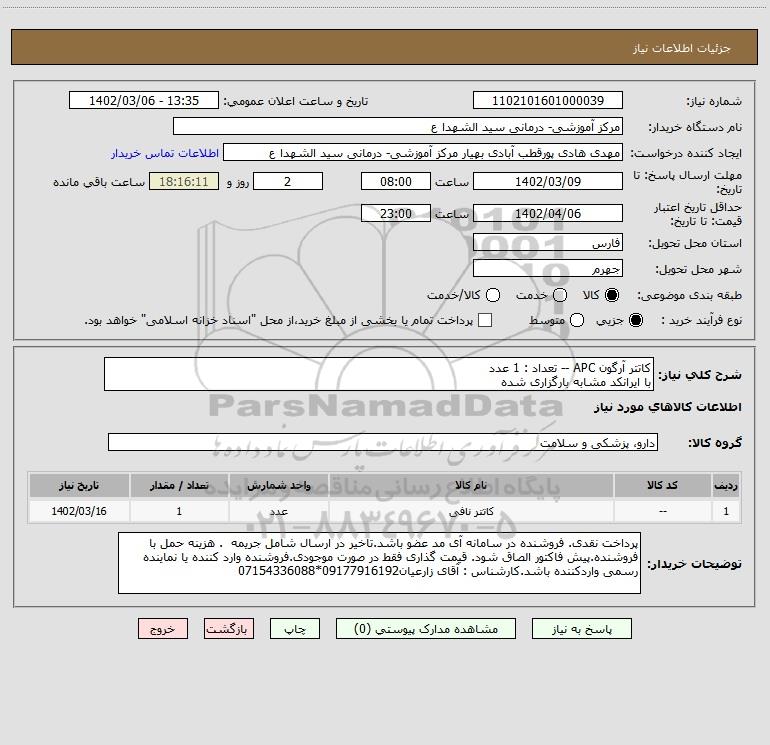Click the need date cell 1402/03/16
Viewport: 770px width, 745px height.
point(79,511)
